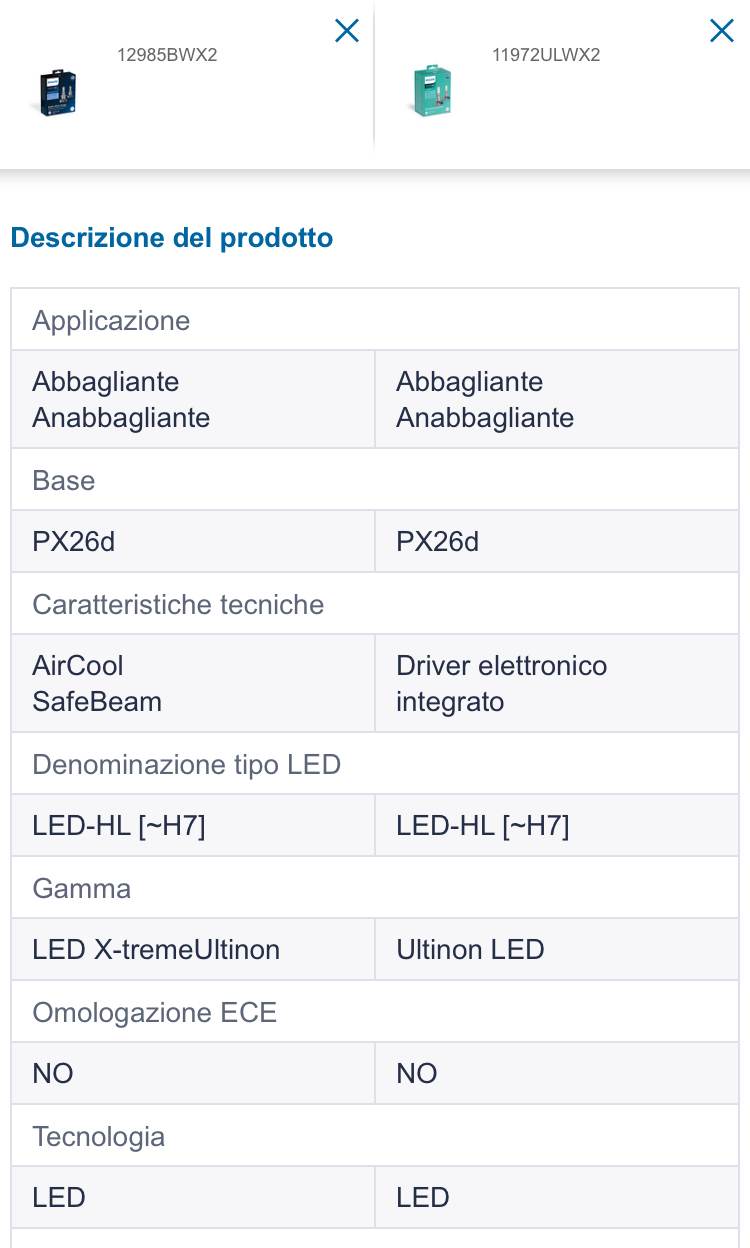Select the Tecnologia row header
This screenshot has width=750, height=1248.
pos(98,1137)
